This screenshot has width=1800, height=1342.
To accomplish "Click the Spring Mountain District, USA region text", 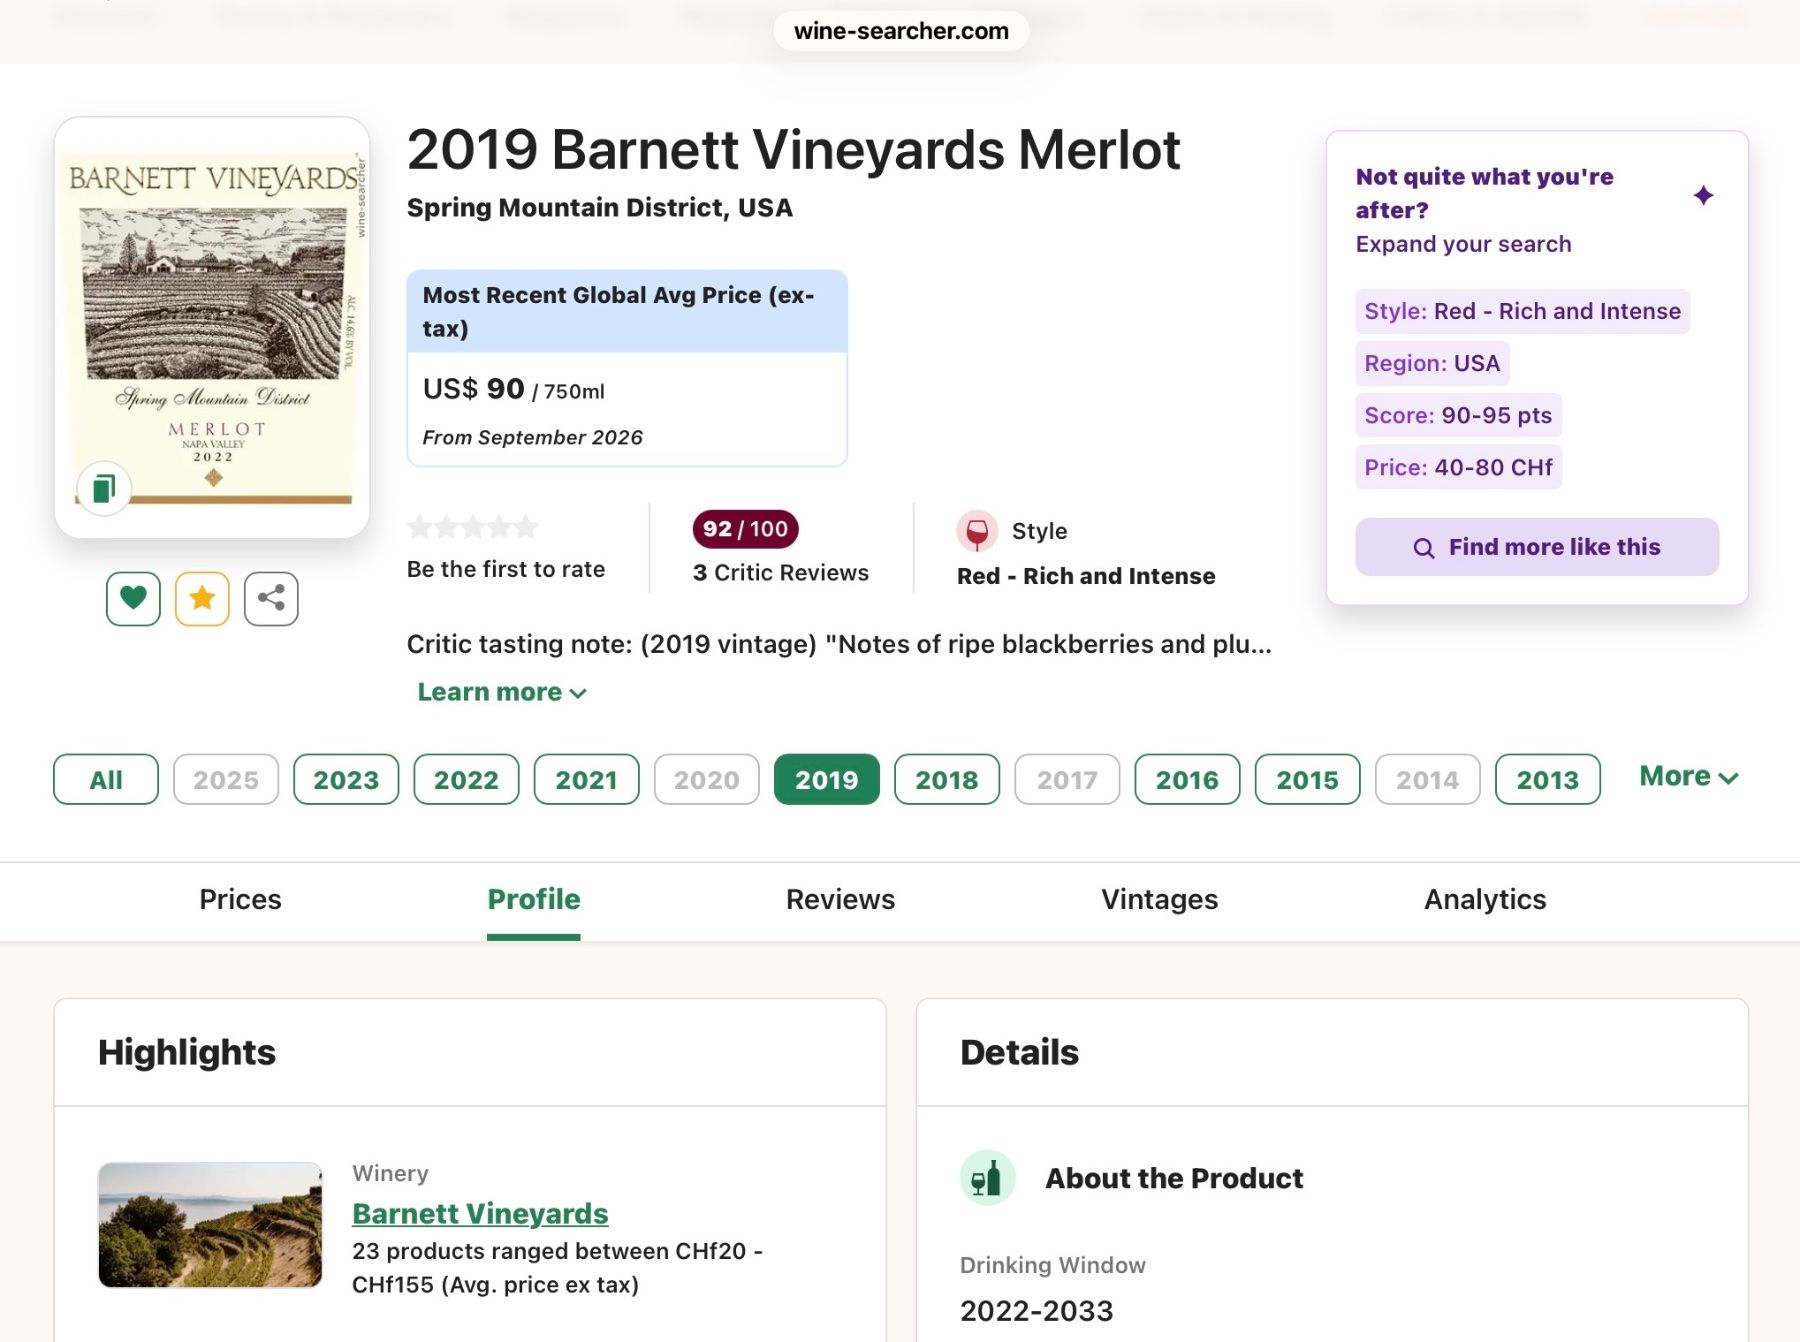I will pyautogui.click(x=600, y=208).
